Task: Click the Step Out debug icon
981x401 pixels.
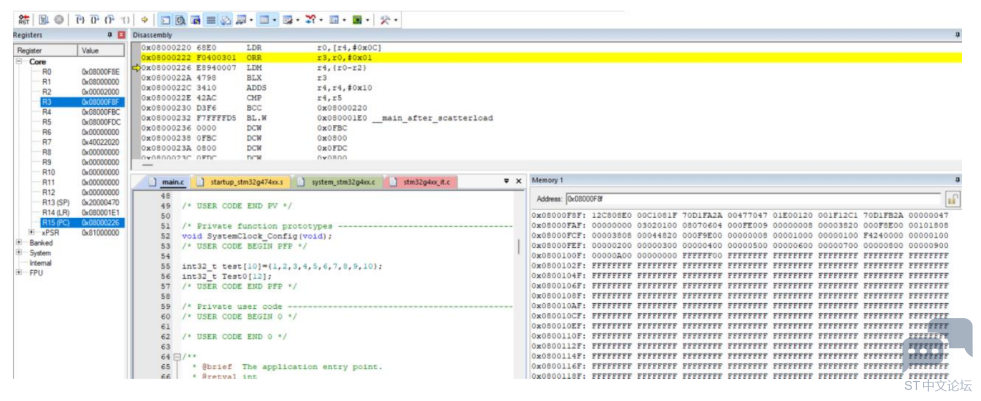Action: point(109,20)
